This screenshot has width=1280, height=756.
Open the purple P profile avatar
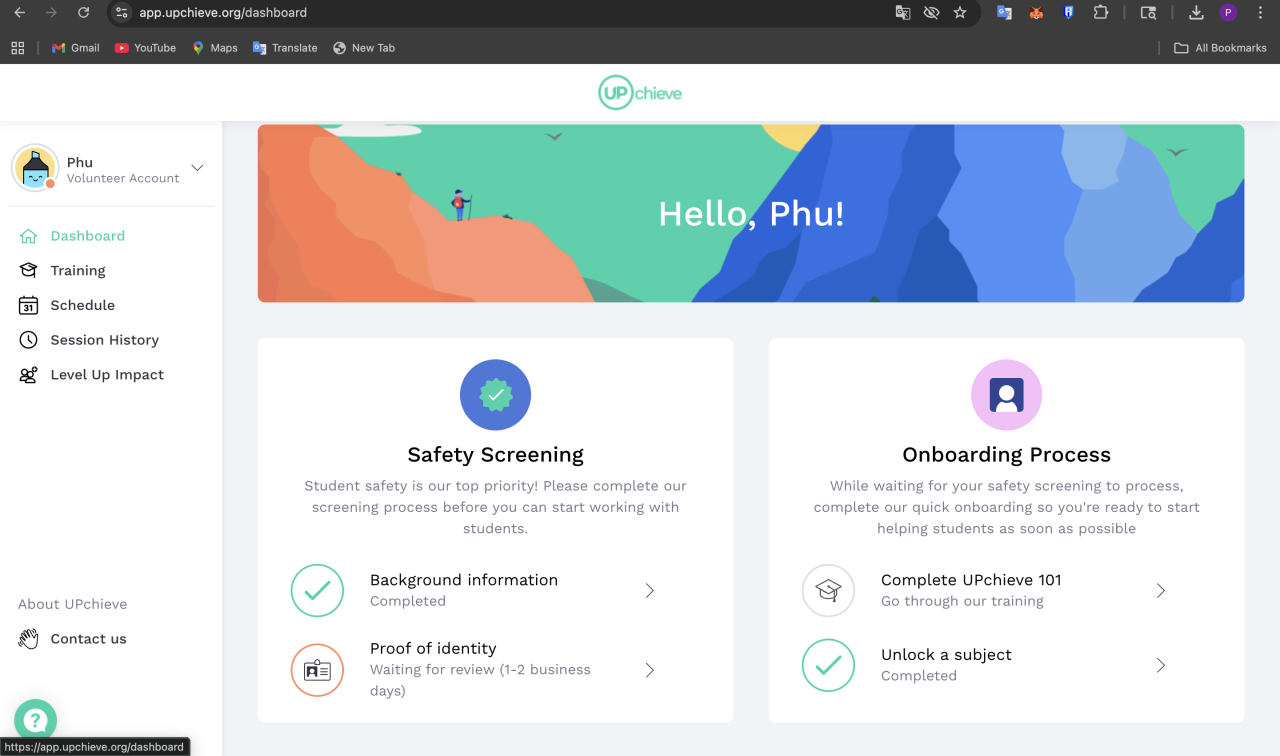pos(1228,13)
